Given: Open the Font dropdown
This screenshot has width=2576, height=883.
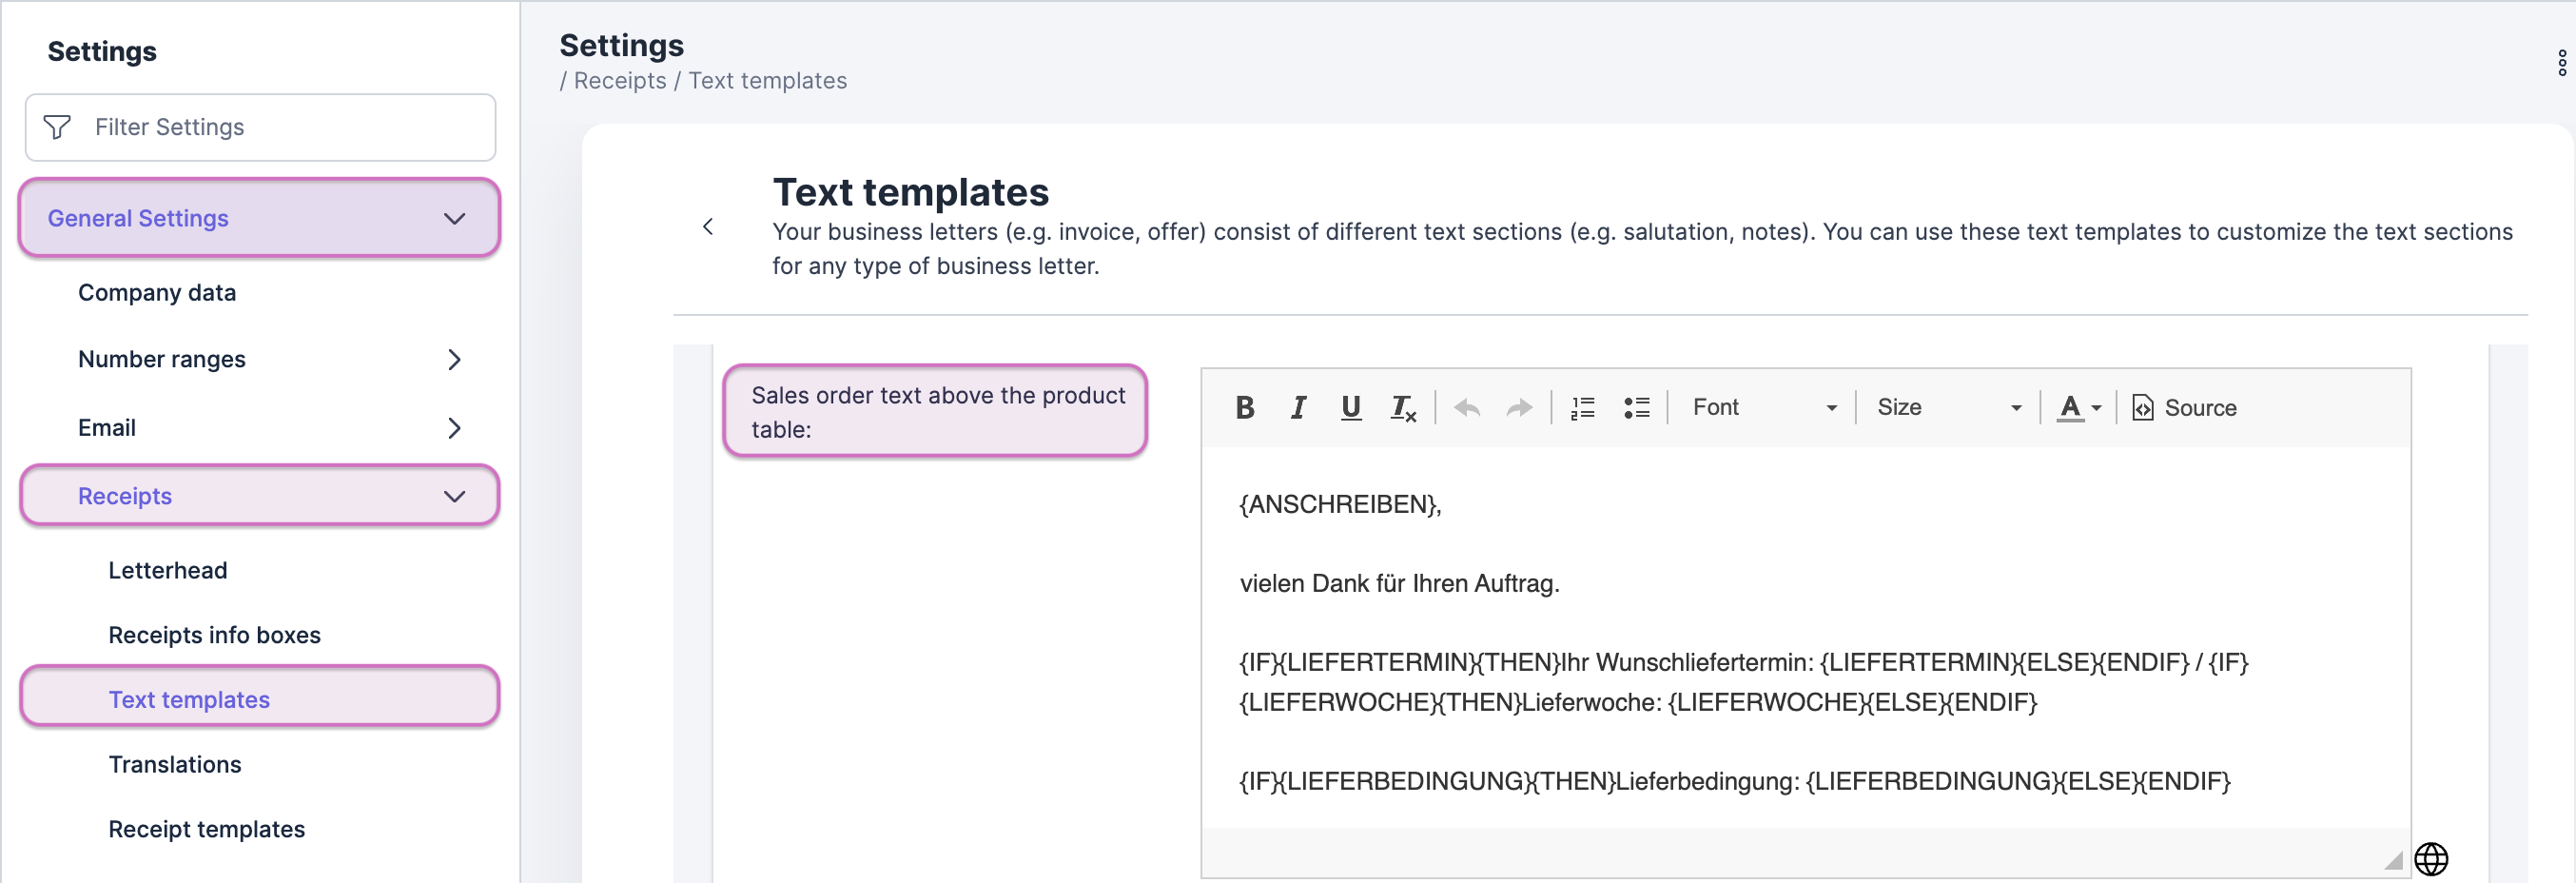Looking at the screenshot, I should (1764, 408).
